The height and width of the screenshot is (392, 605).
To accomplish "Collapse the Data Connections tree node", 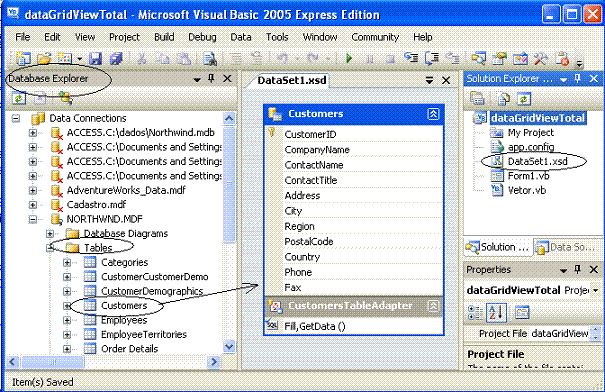I will click(x=16, y=118).
